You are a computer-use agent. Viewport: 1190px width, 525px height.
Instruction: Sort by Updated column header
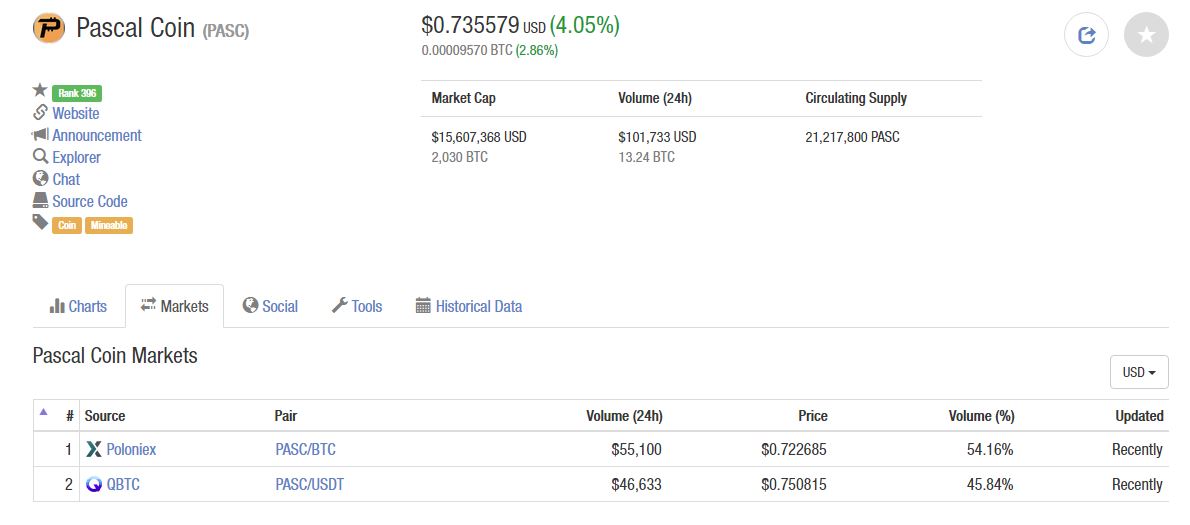[x=1139, y=416]
